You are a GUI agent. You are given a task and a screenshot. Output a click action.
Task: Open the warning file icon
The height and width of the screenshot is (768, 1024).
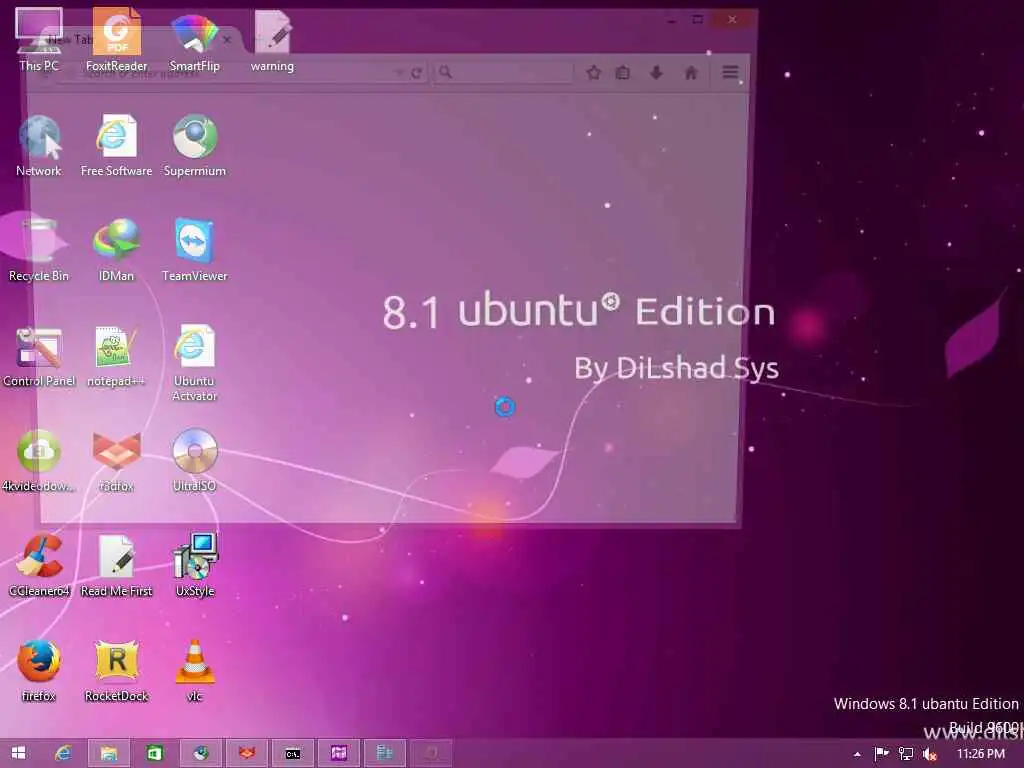pyautogui.click(x=272, y=40)
